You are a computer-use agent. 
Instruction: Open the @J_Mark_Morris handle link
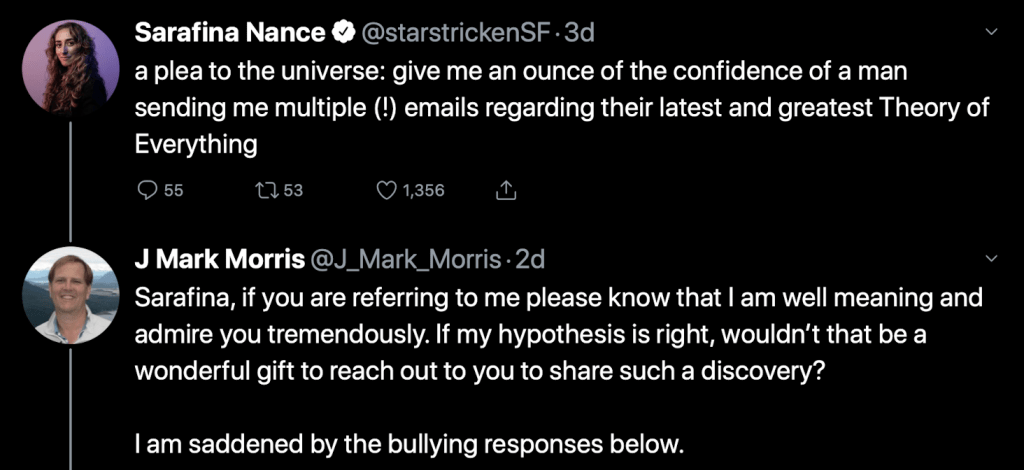(406, 260)
